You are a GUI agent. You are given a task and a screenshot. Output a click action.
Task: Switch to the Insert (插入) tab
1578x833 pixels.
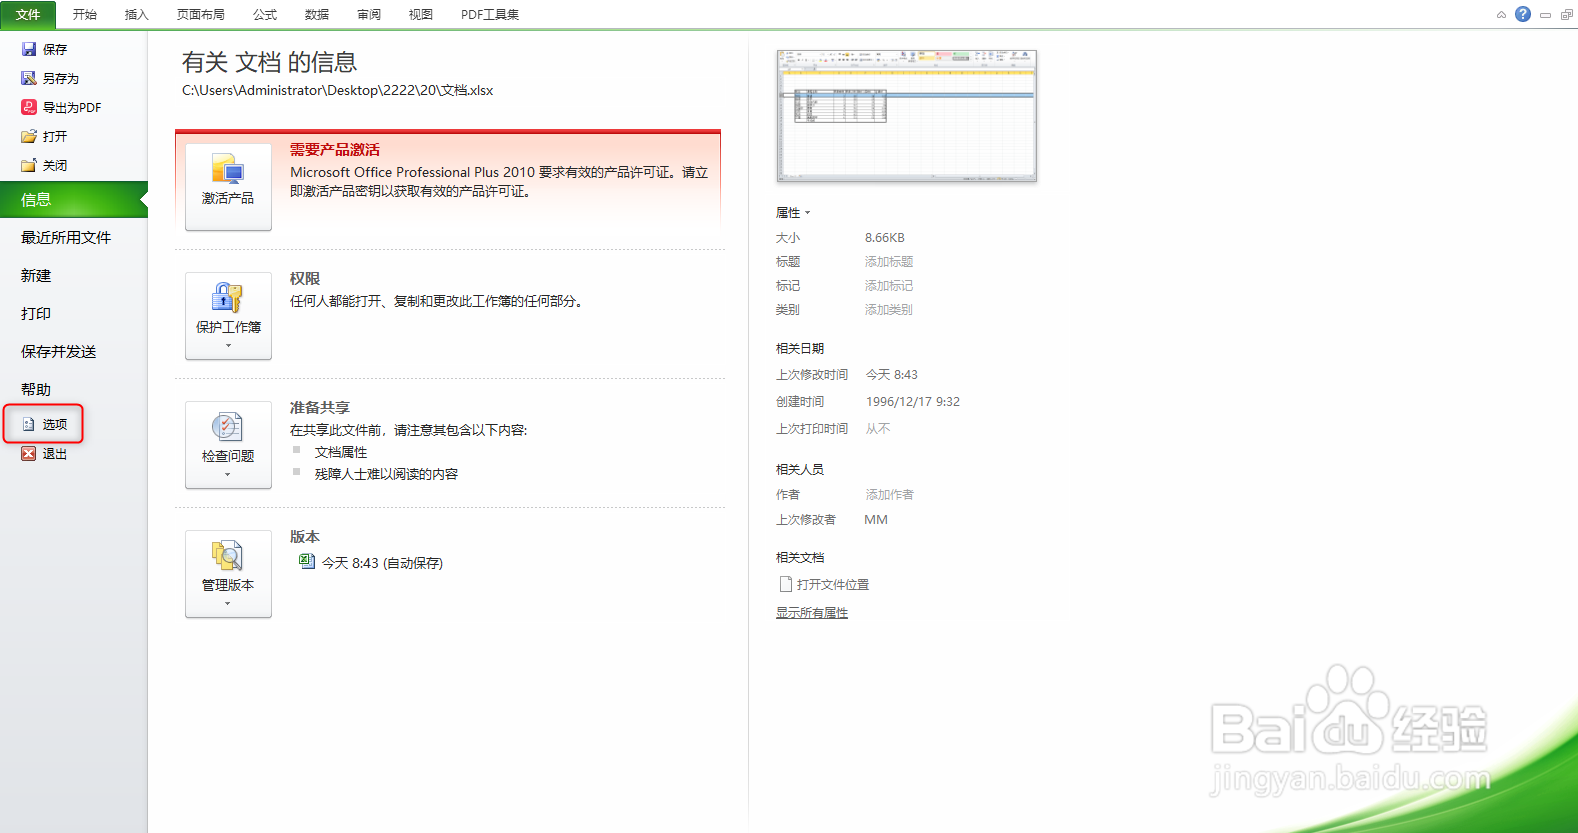click(137, 14)
